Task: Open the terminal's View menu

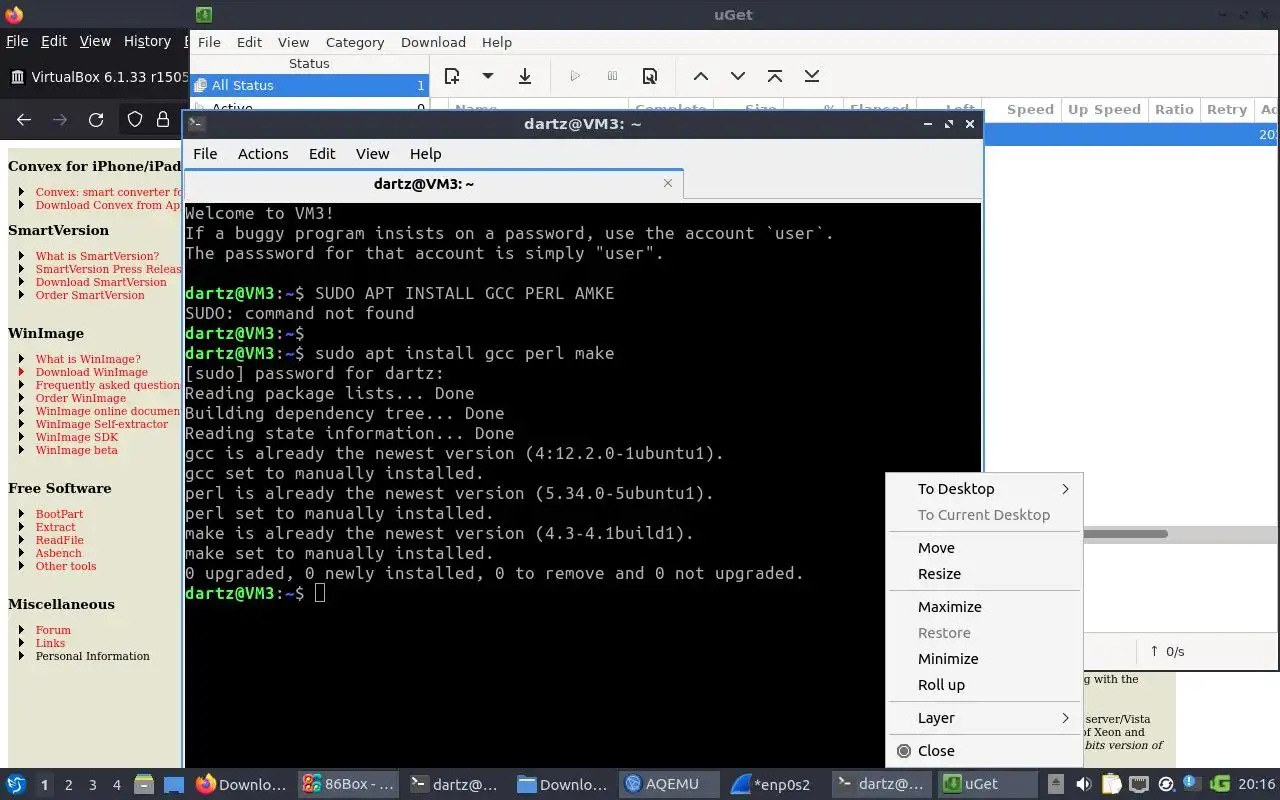Action: click(372, 153)
